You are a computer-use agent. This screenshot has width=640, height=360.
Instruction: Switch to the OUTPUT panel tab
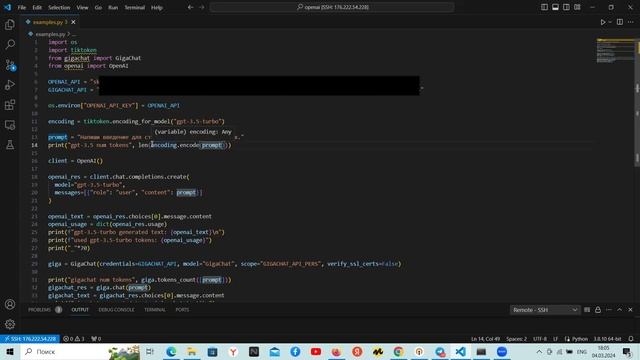80,310
